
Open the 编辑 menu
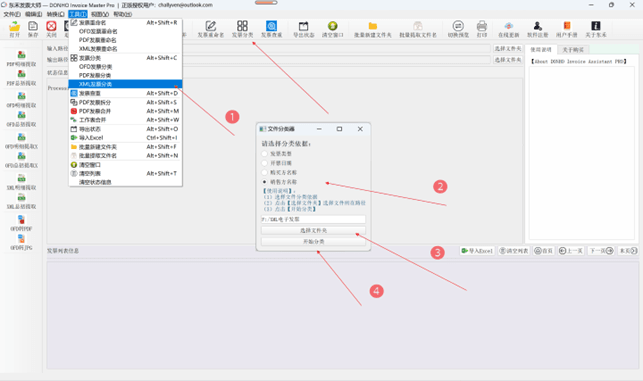pyautogui.click(x=34, y=14)
